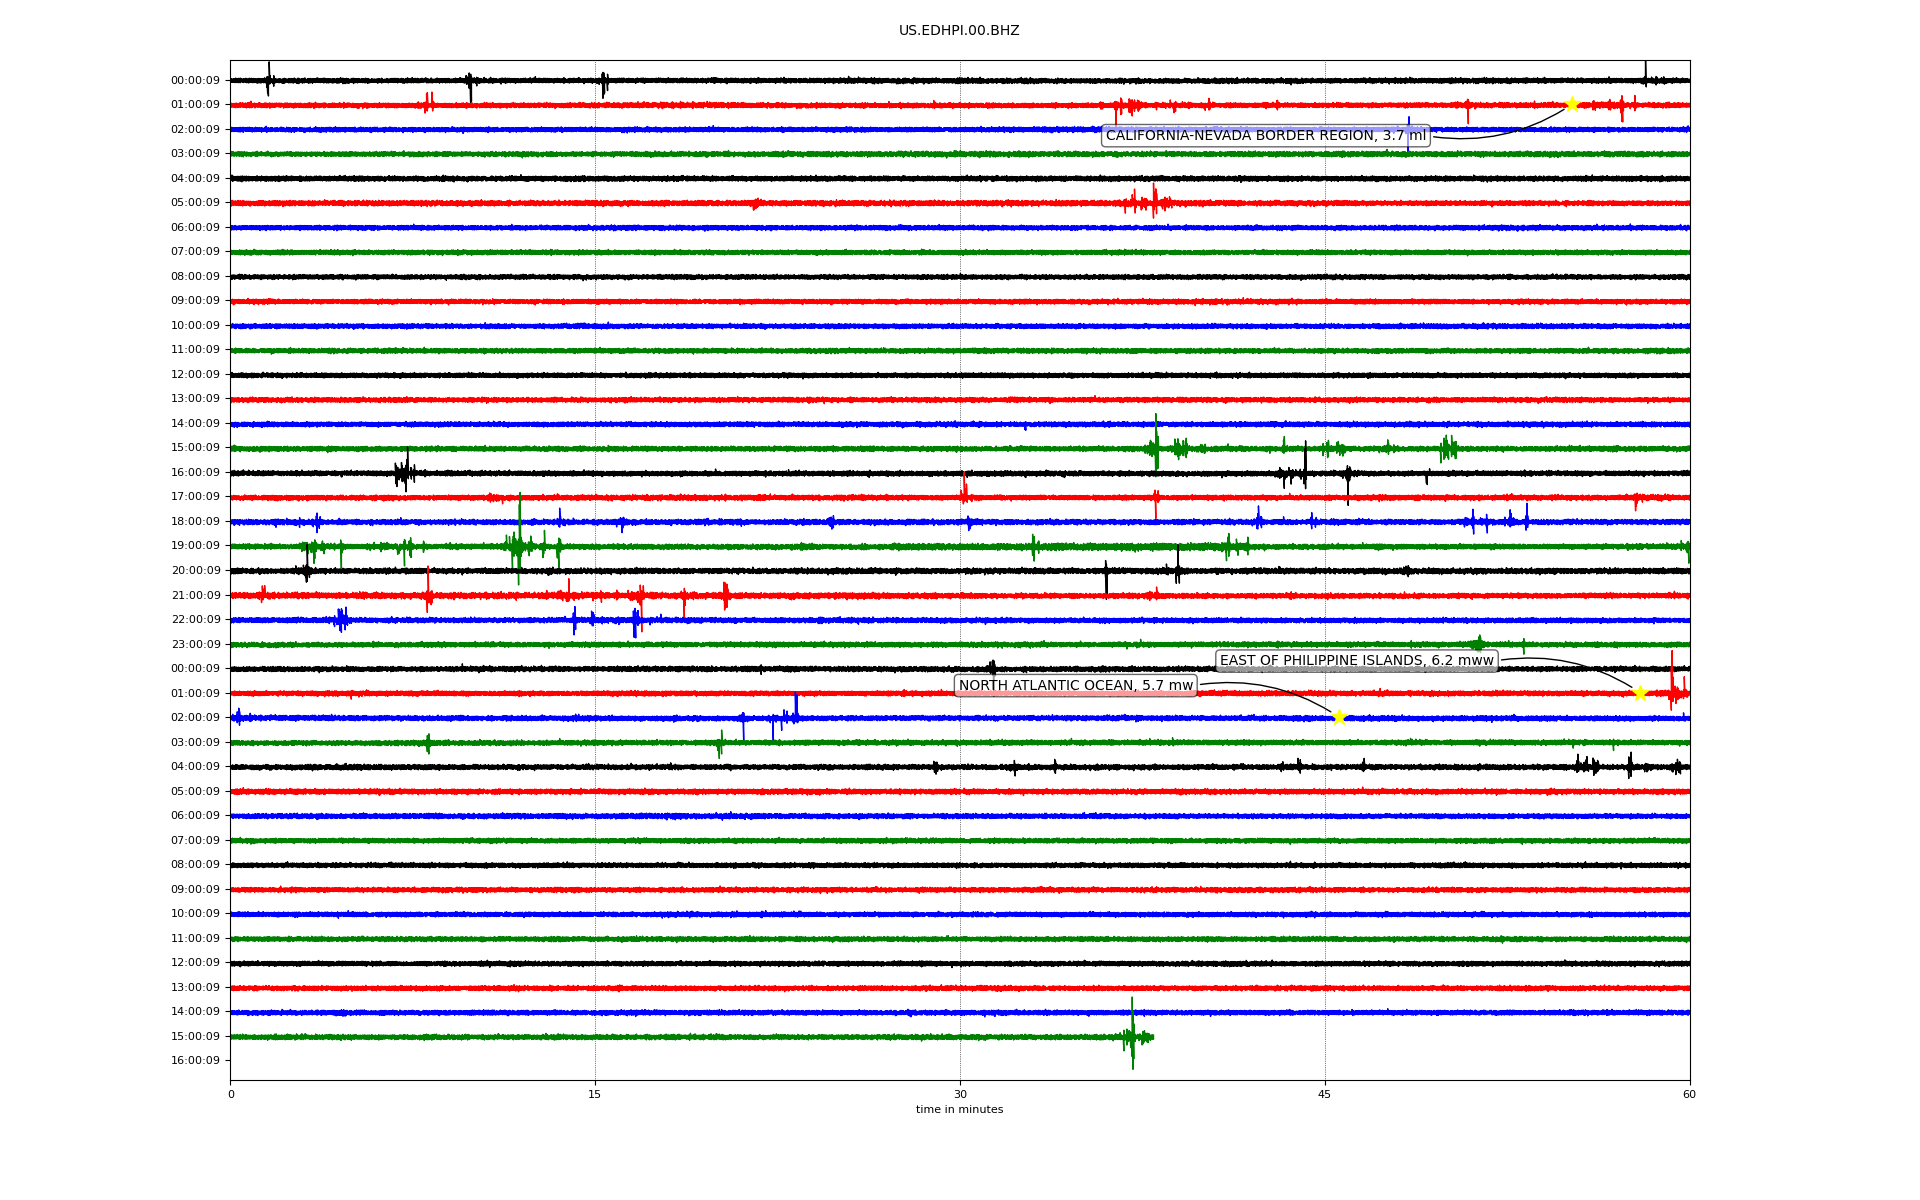Click the topmost 00:00:09 trace label
The height and width of the screenshot is (1200, 1920).
pyautogui.click(x=195, y=80)
